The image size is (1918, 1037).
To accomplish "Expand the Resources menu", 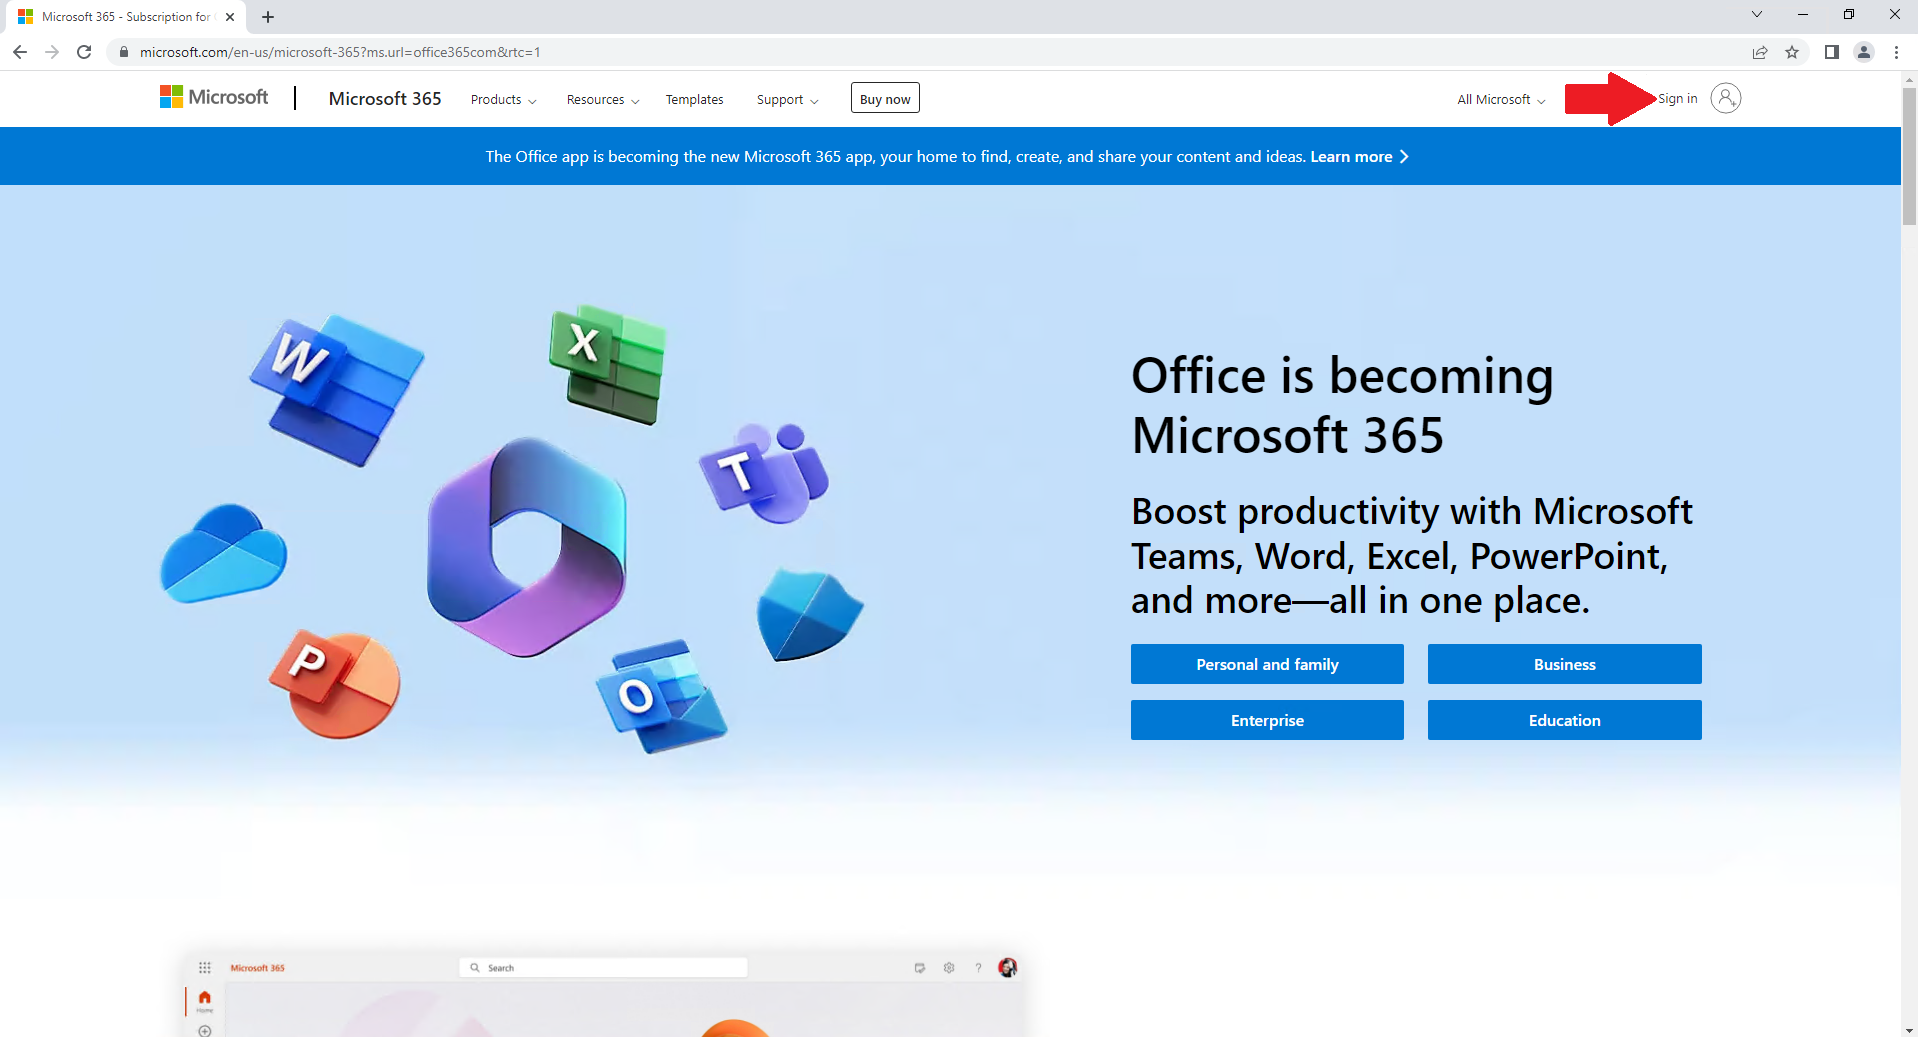I will tap(603, 99).
